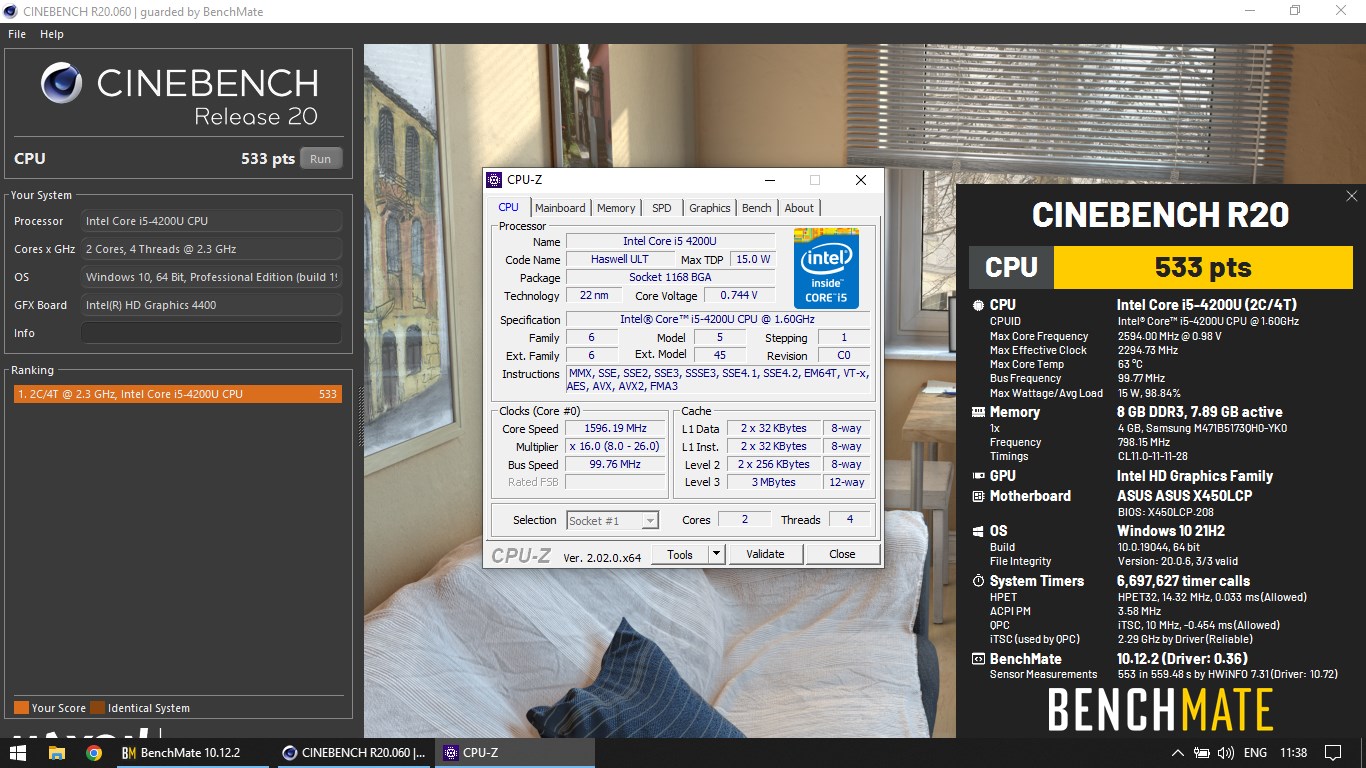Viewport: 1366px width, 768px height.
Task: Click the ENG language indicator
Action: coord(1255,753)
